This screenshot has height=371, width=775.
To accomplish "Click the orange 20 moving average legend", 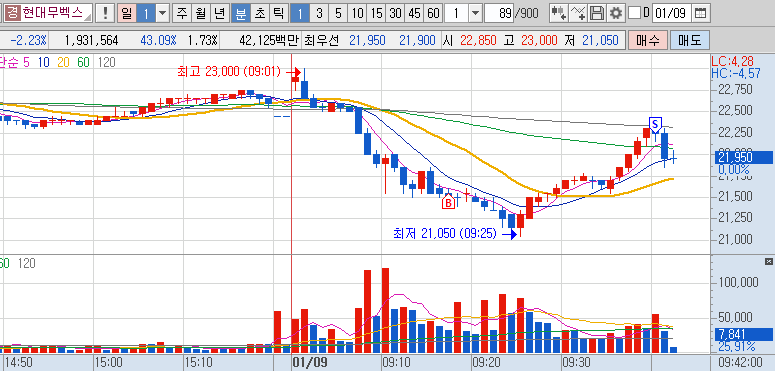I will (63, 63).
